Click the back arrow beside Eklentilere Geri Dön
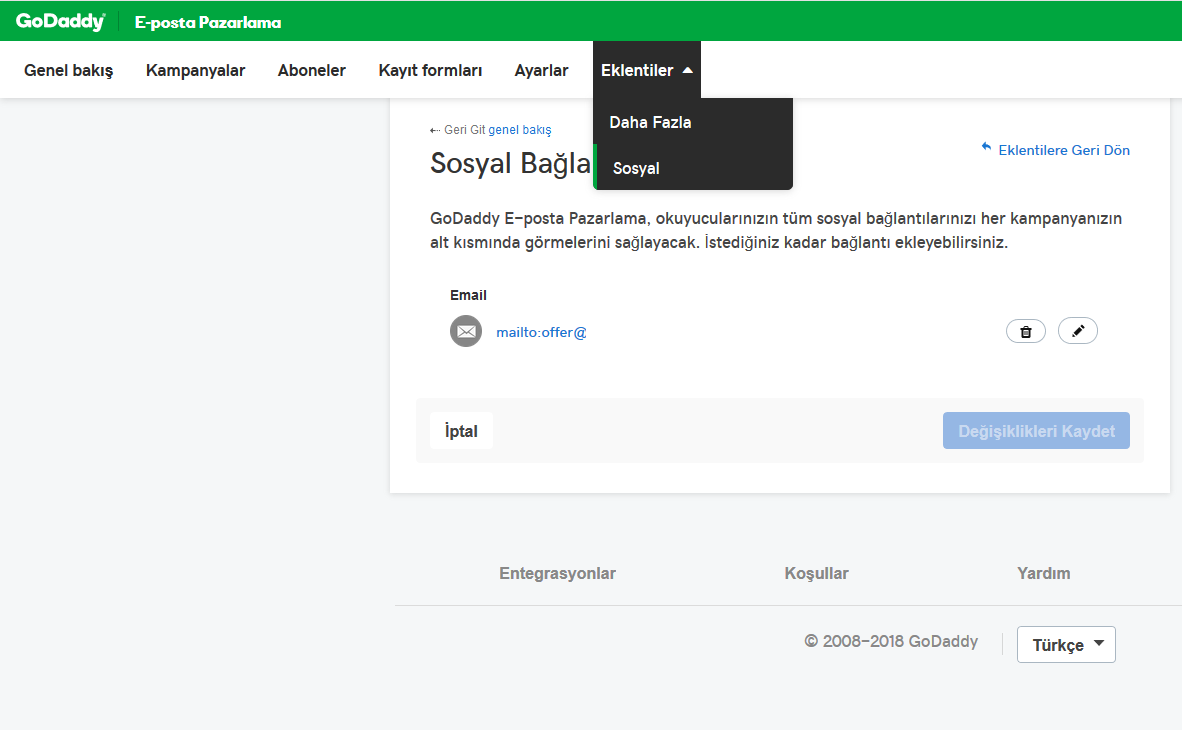Viewport: 1182px width, 730px height. [986, 147]
